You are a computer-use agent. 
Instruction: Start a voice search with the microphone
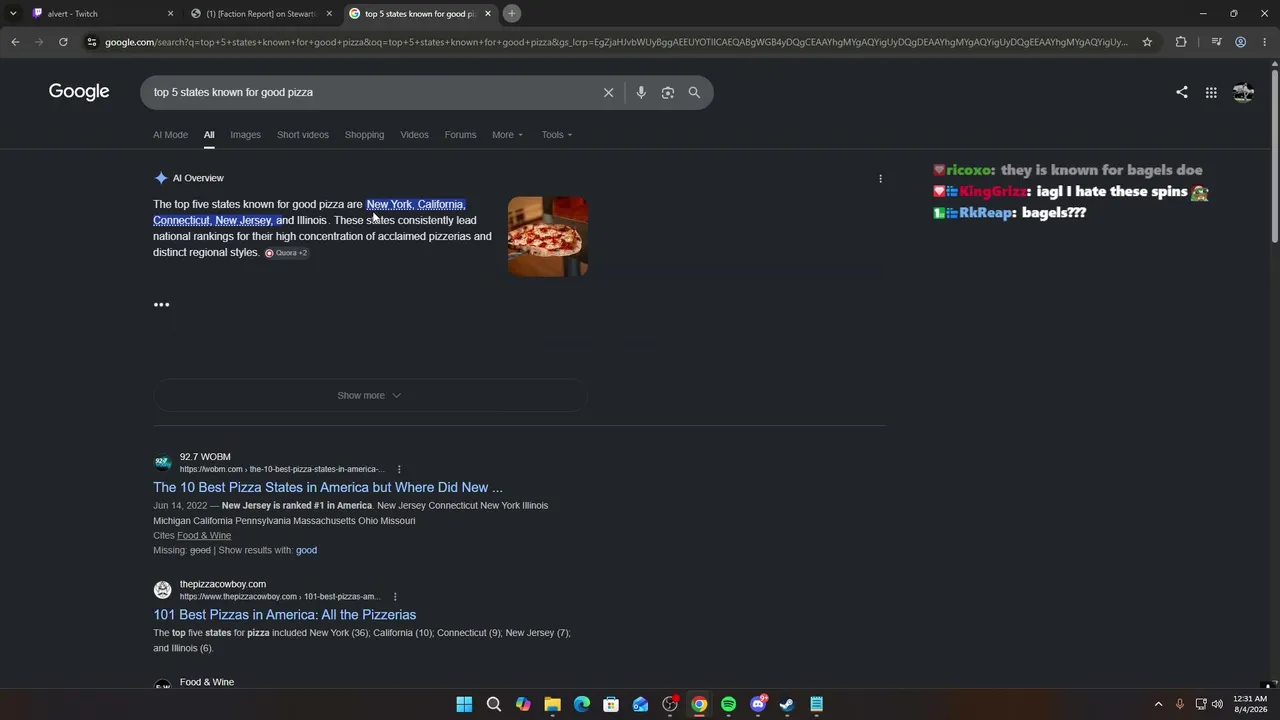pyautogui.click(x=641, y=92)
